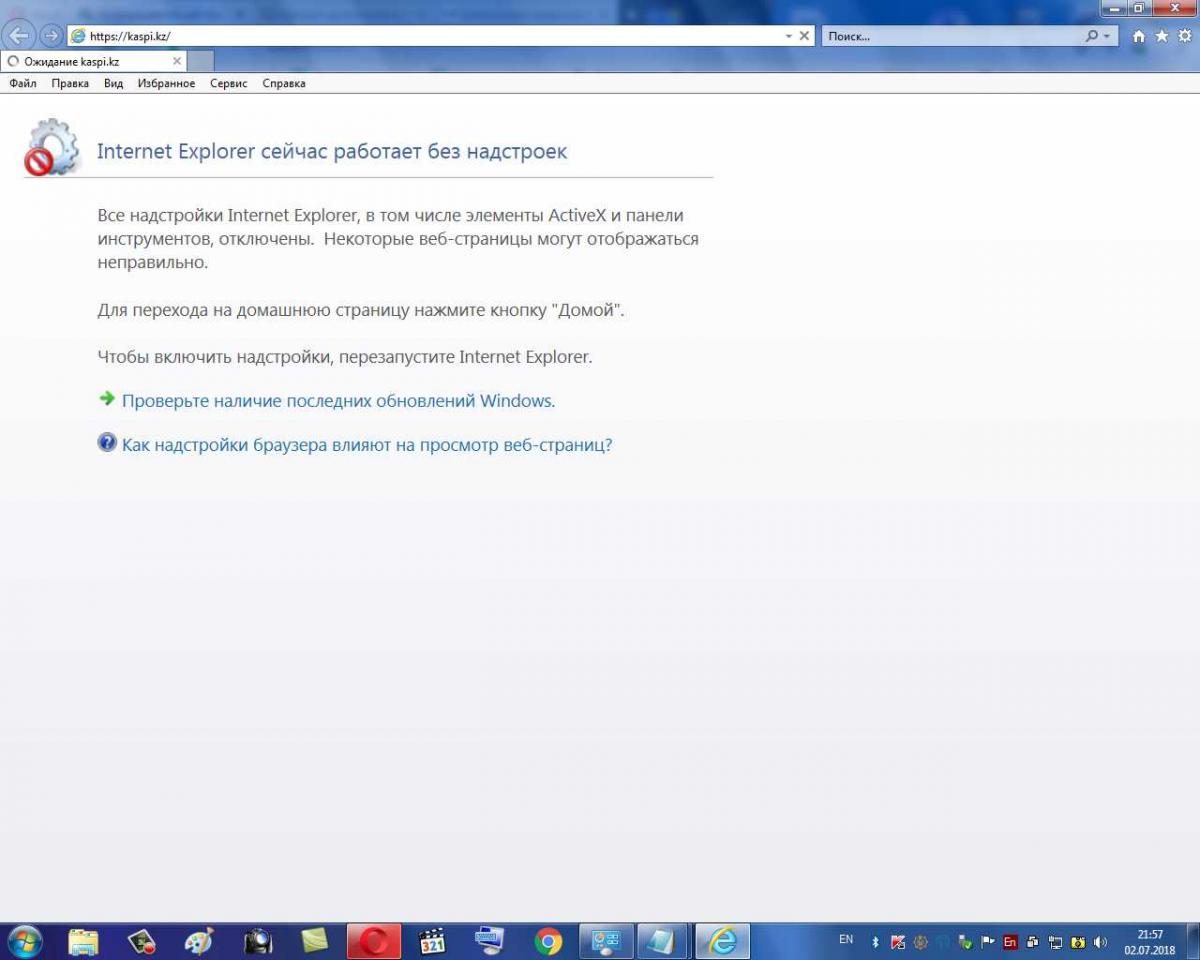The image size is (1200, 960).
Task: Click the EN language indicator
Action: tap(846, 940)
